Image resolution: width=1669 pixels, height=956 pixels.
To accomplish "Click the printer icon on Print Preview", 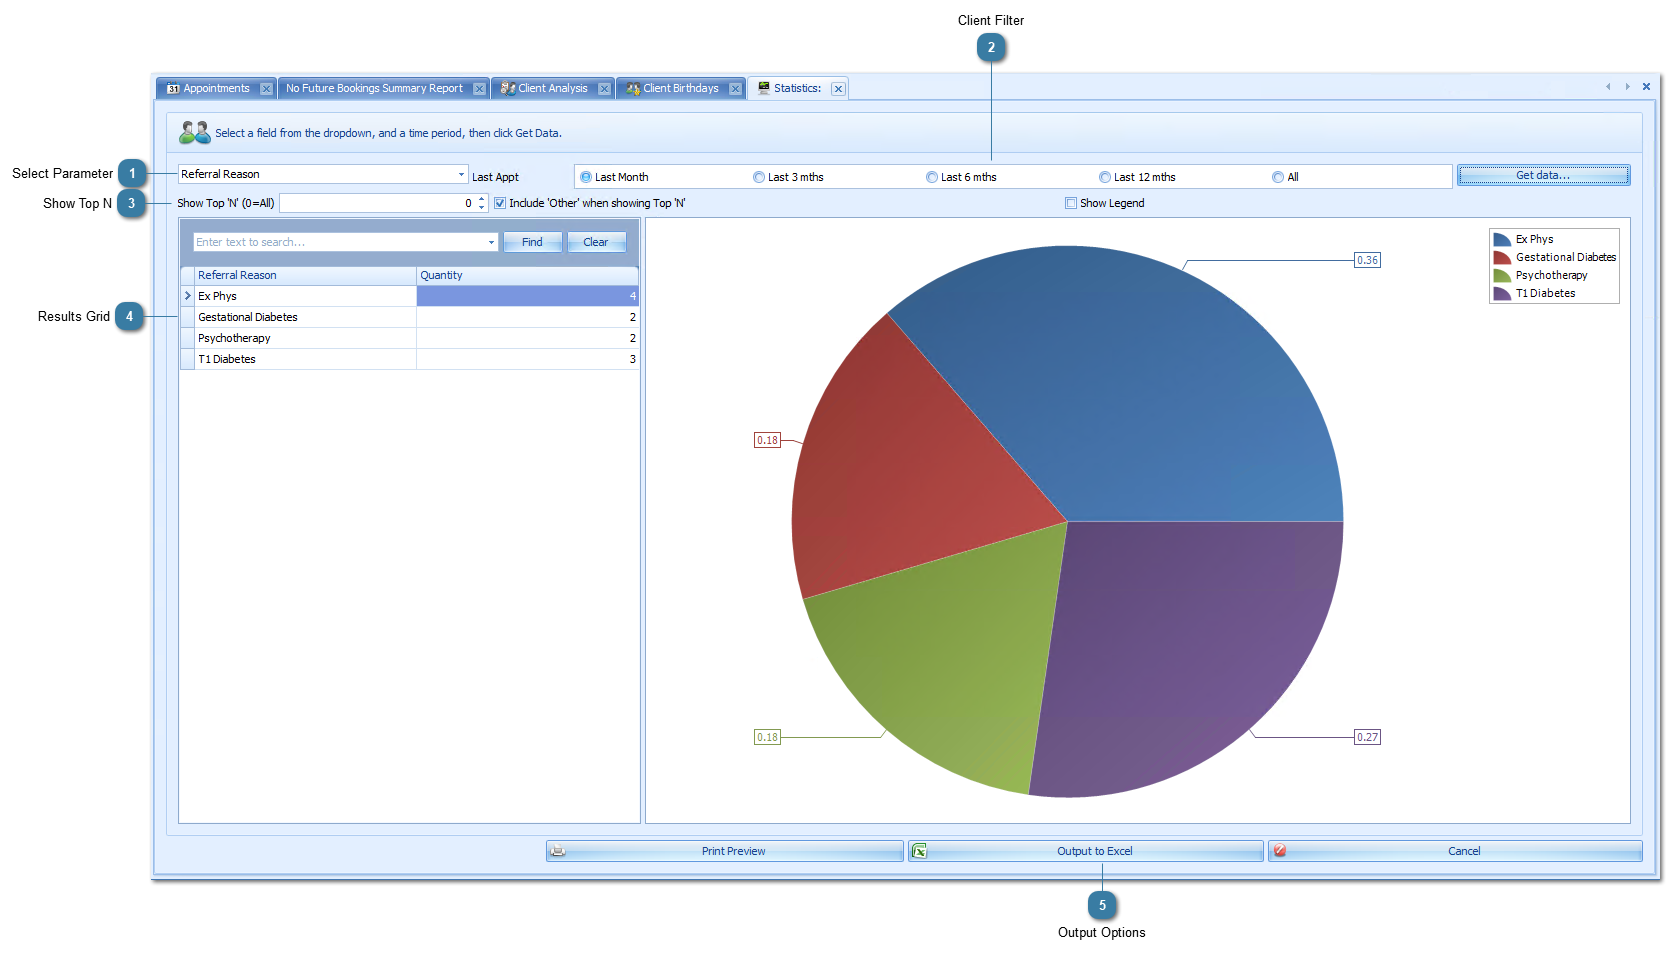I will pyautogui.click(x=558, y=851).
